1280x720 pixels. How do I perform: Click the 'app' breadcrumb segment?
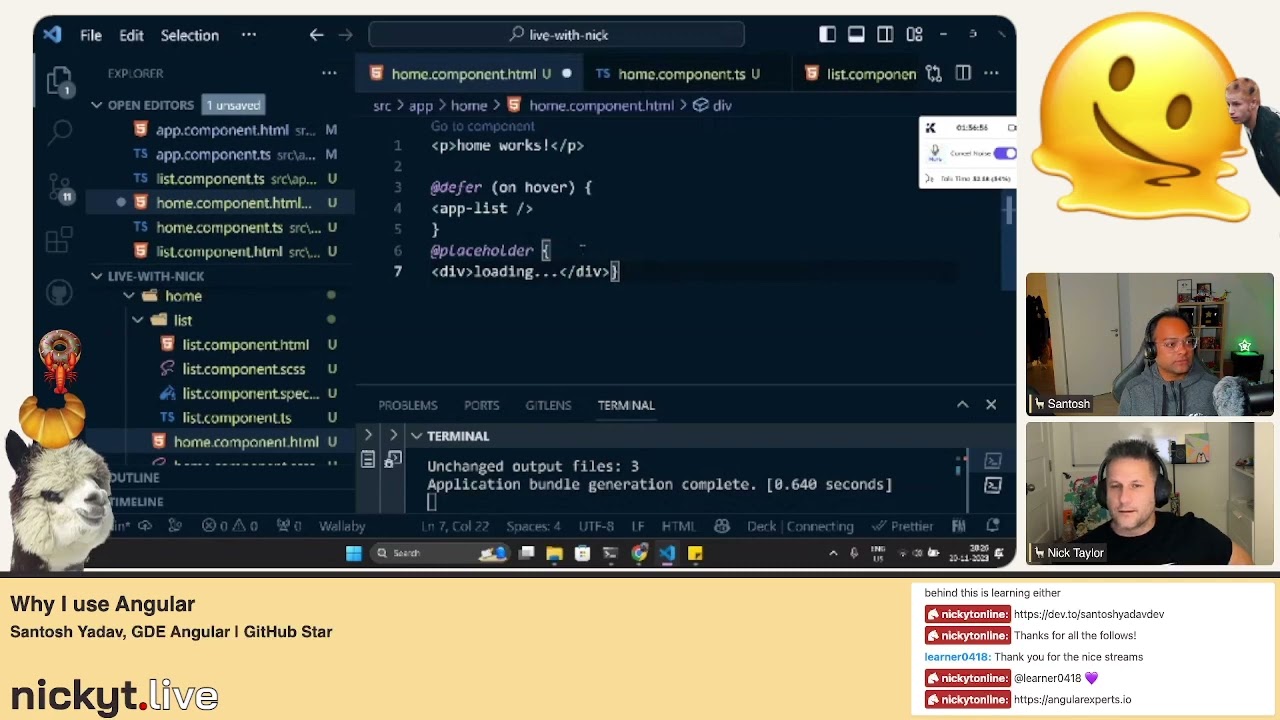click(420, 105)
